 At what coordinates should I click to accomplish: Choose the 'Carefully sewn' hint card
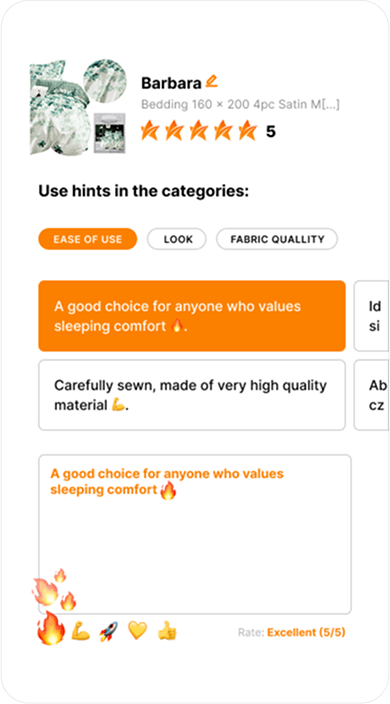(192, 395)
